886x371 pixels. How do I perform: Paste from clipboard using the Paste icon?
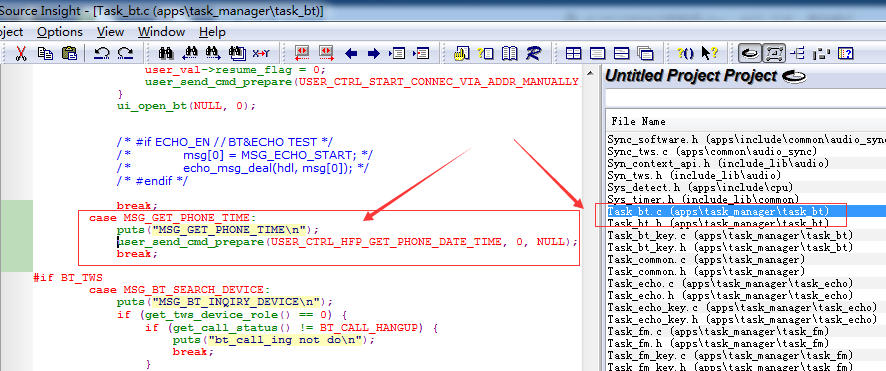tap(69, 54)
